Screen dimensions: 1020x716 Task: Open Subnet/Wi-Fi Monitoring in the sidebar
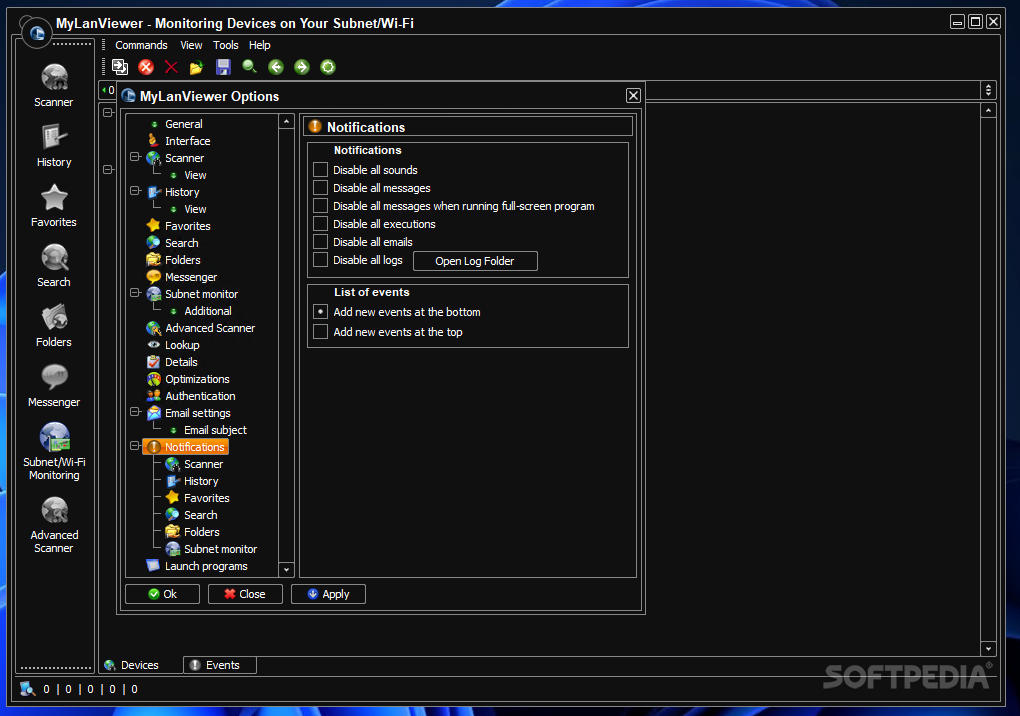[x=54, y=451]
